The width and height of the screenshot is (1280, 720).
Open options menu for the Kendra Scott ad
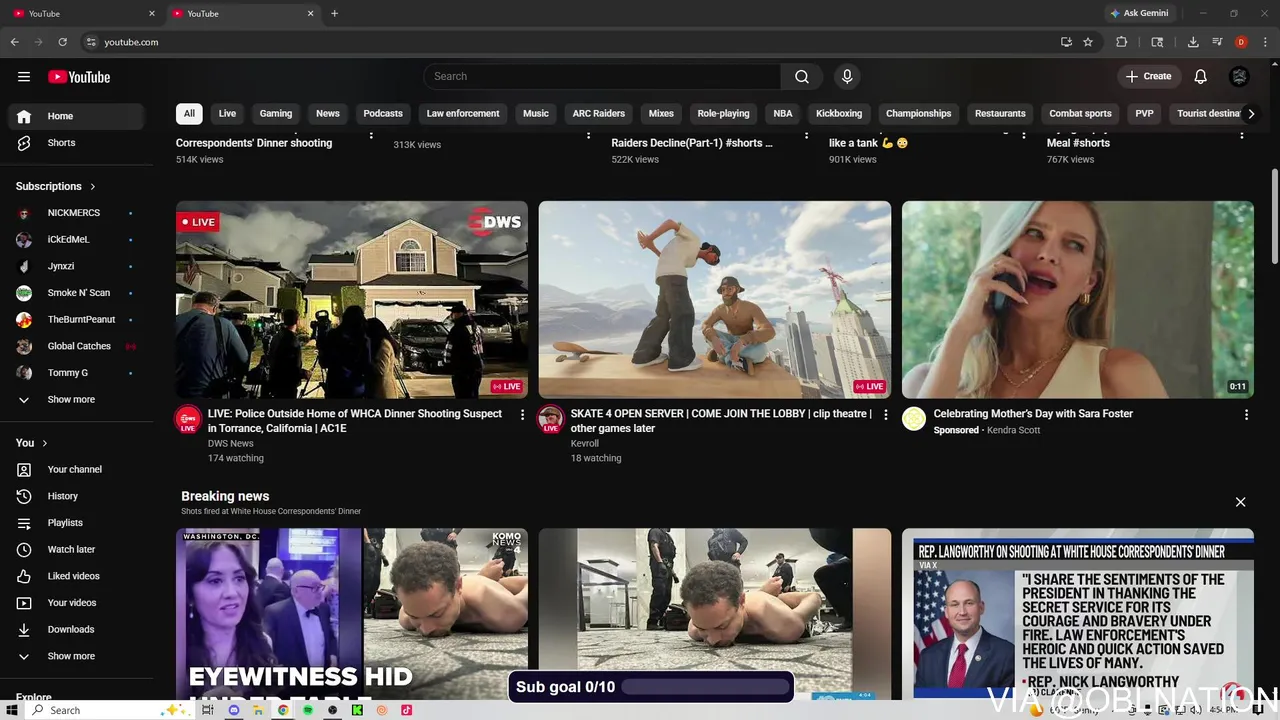coord(1246,415)
